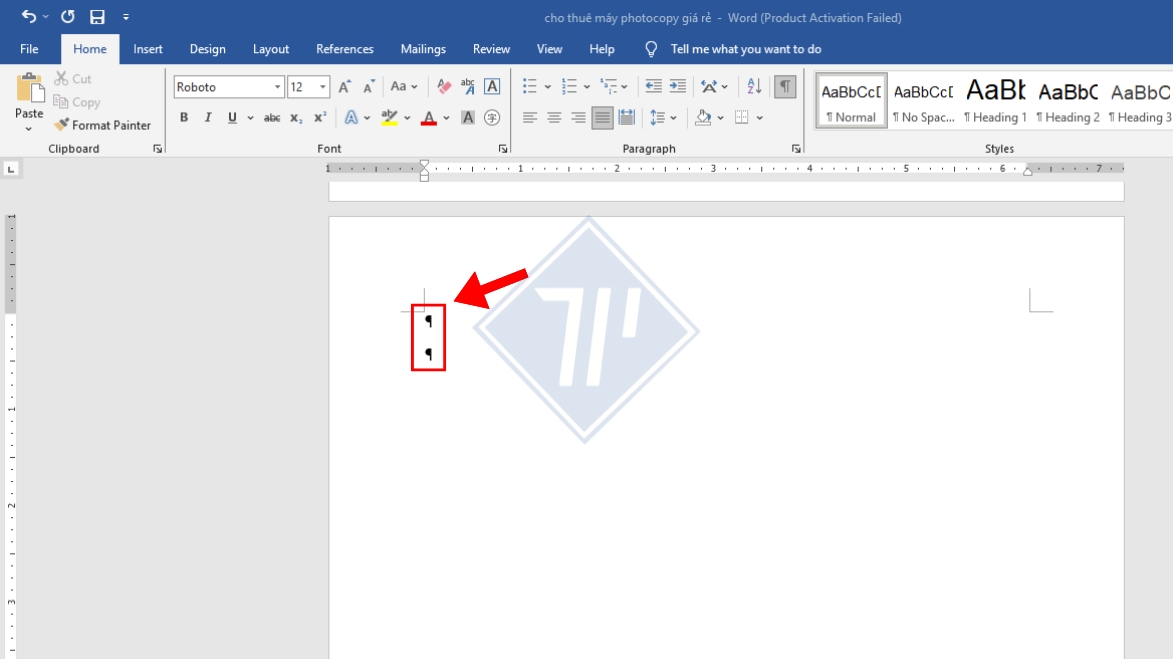The height and width of the screenshot is (659, 1173).
Task: Select the Heading 1 style
Action: pos(995,100)
